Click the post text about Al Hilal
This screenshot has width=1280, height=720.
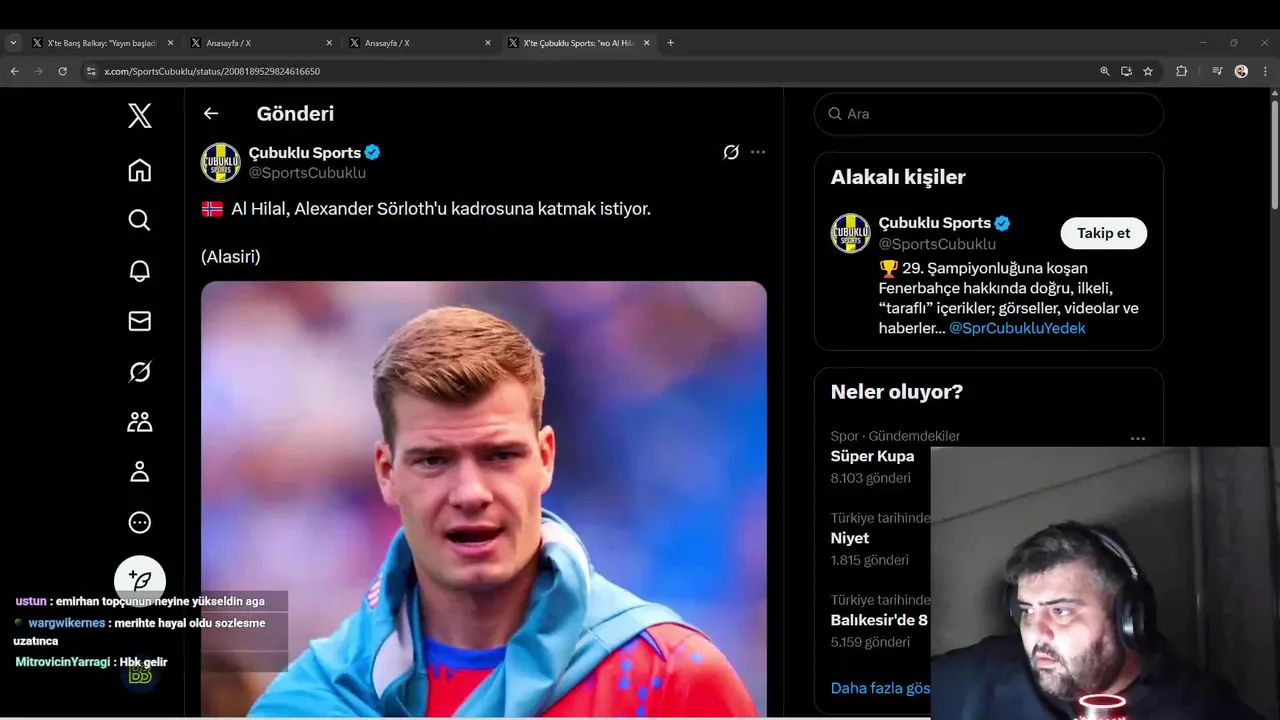coord(426,209)
